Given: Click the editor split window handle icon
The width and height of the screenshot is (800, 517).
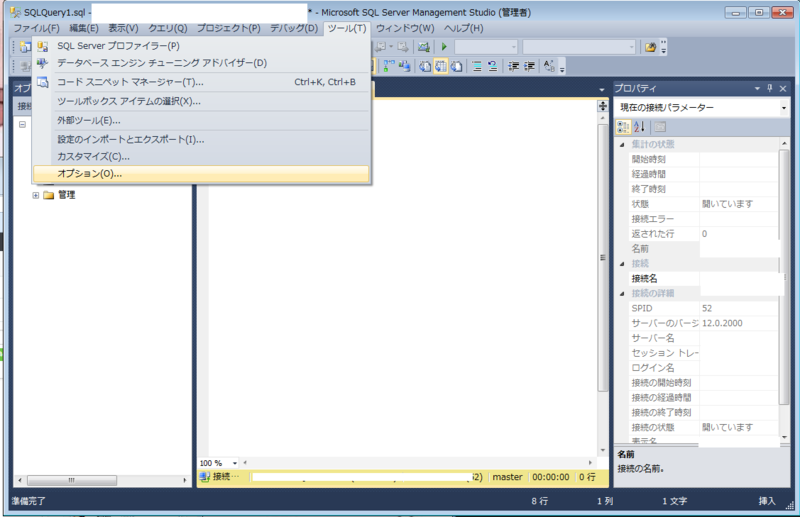Looking at the screenshot, I should coord(603,106).
